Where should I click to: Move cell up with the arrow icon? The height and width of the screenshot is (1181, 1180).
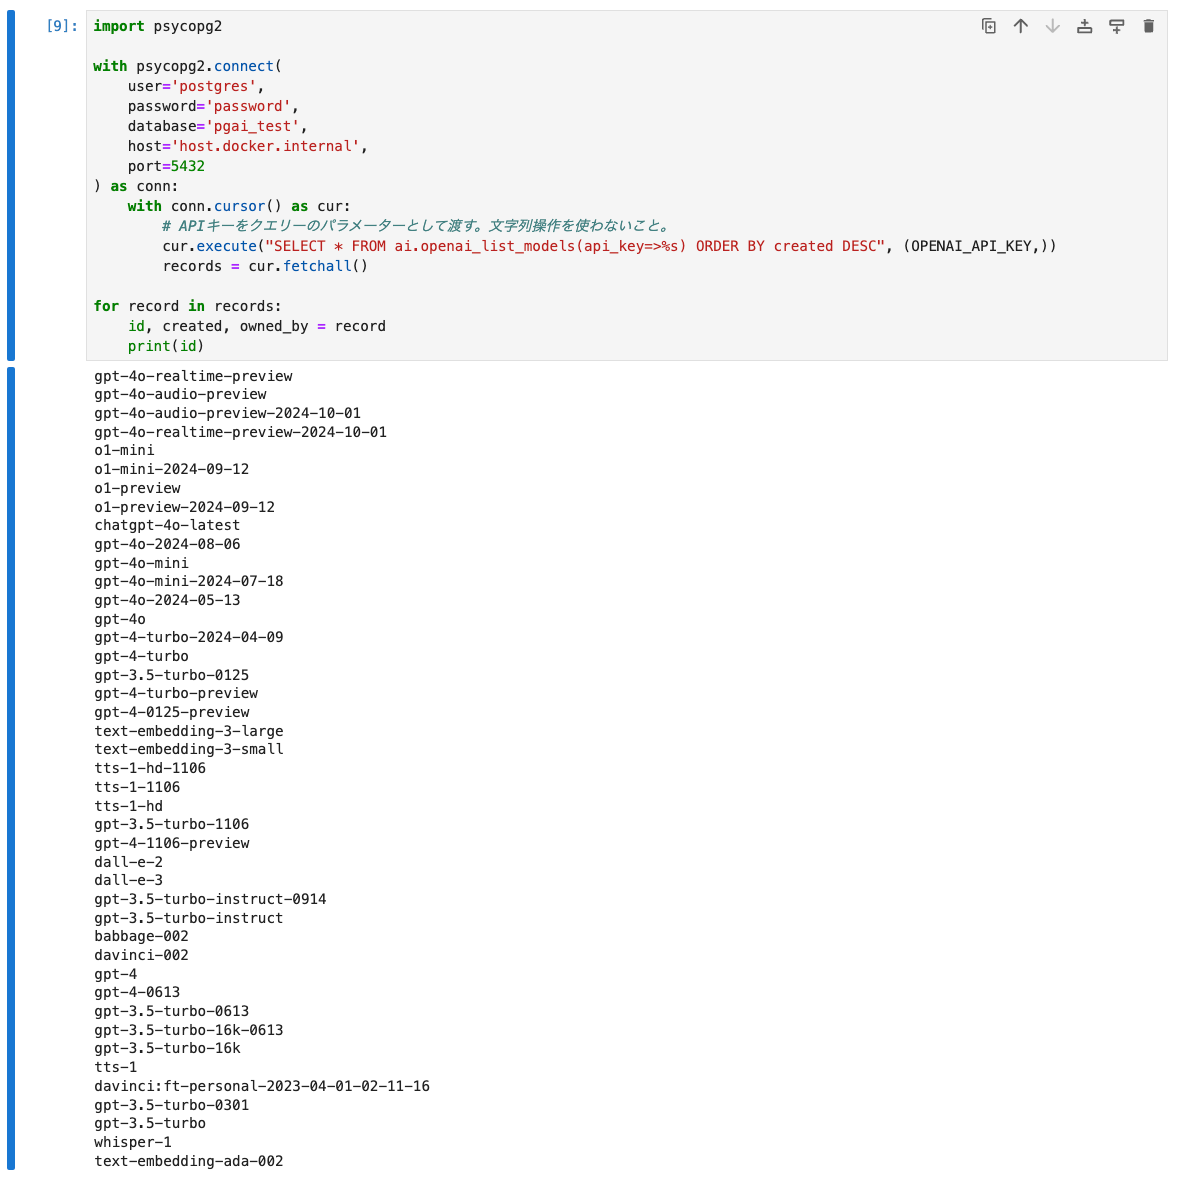coord(1020,26)
